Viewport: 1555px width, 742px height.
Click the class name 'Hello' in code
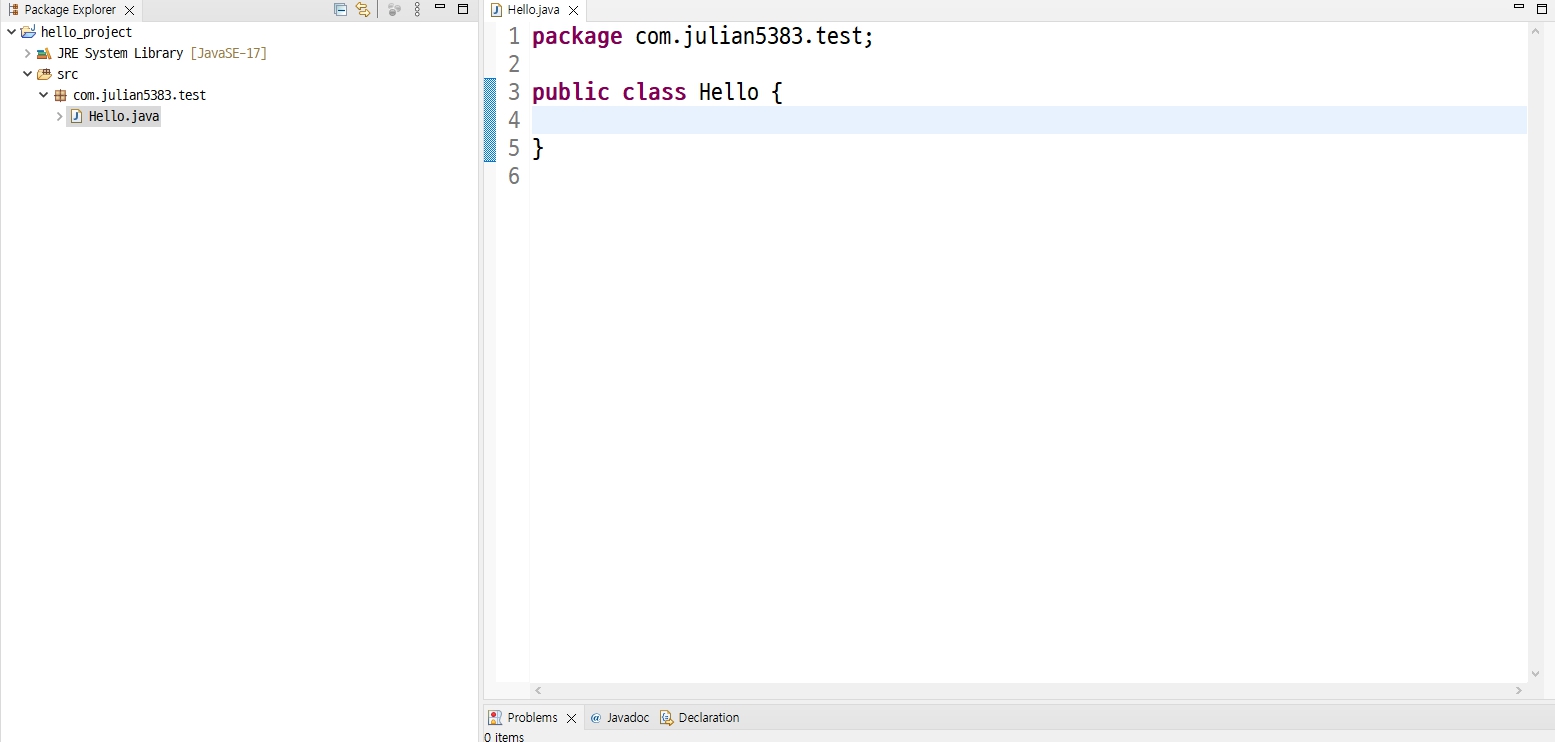point(729,93)
